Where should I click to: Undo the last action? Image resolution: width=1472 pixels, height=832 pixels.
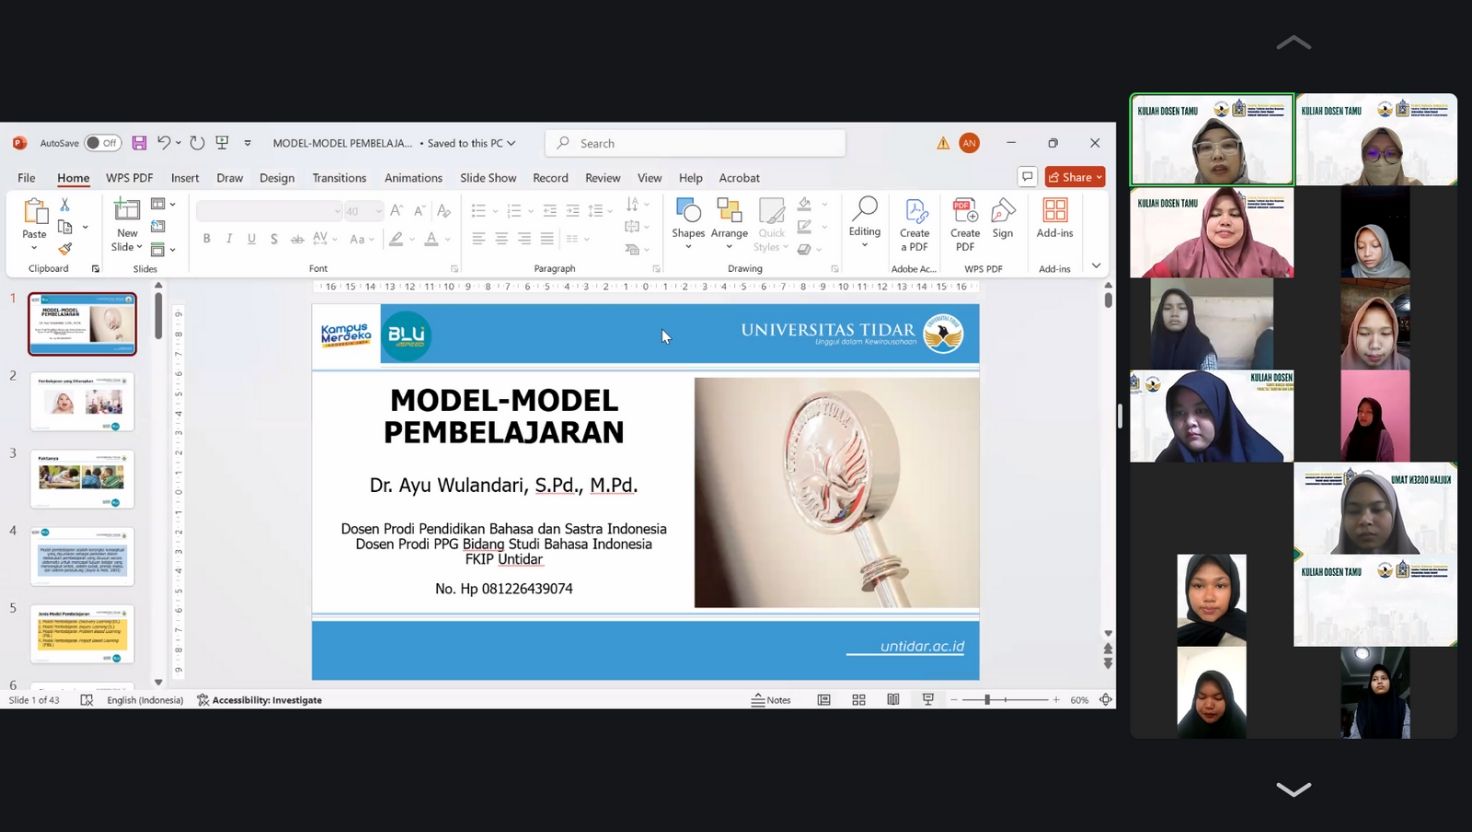[163, 143]
